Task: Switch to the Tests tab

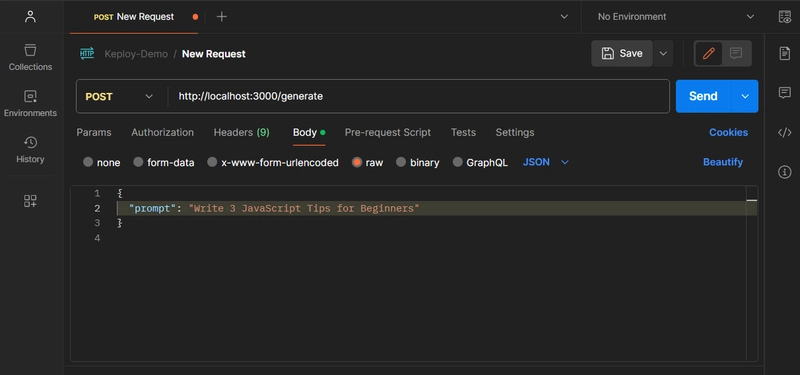Action: click(463, 132)
